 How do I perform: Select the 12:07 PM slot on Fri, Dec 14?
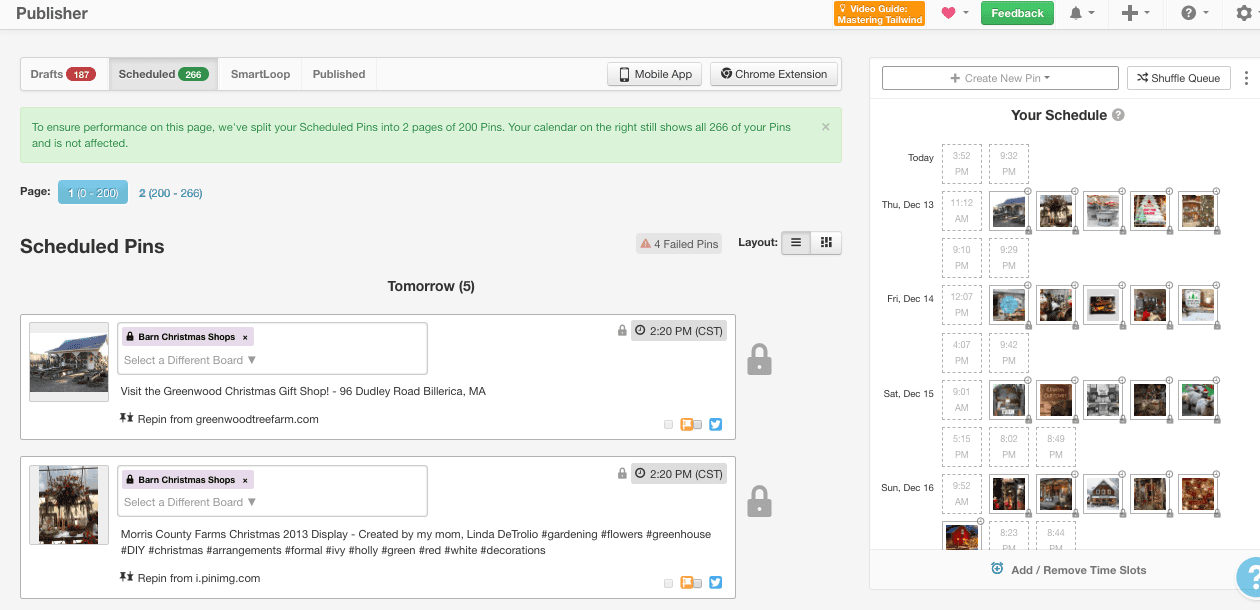tap(961, 305)
